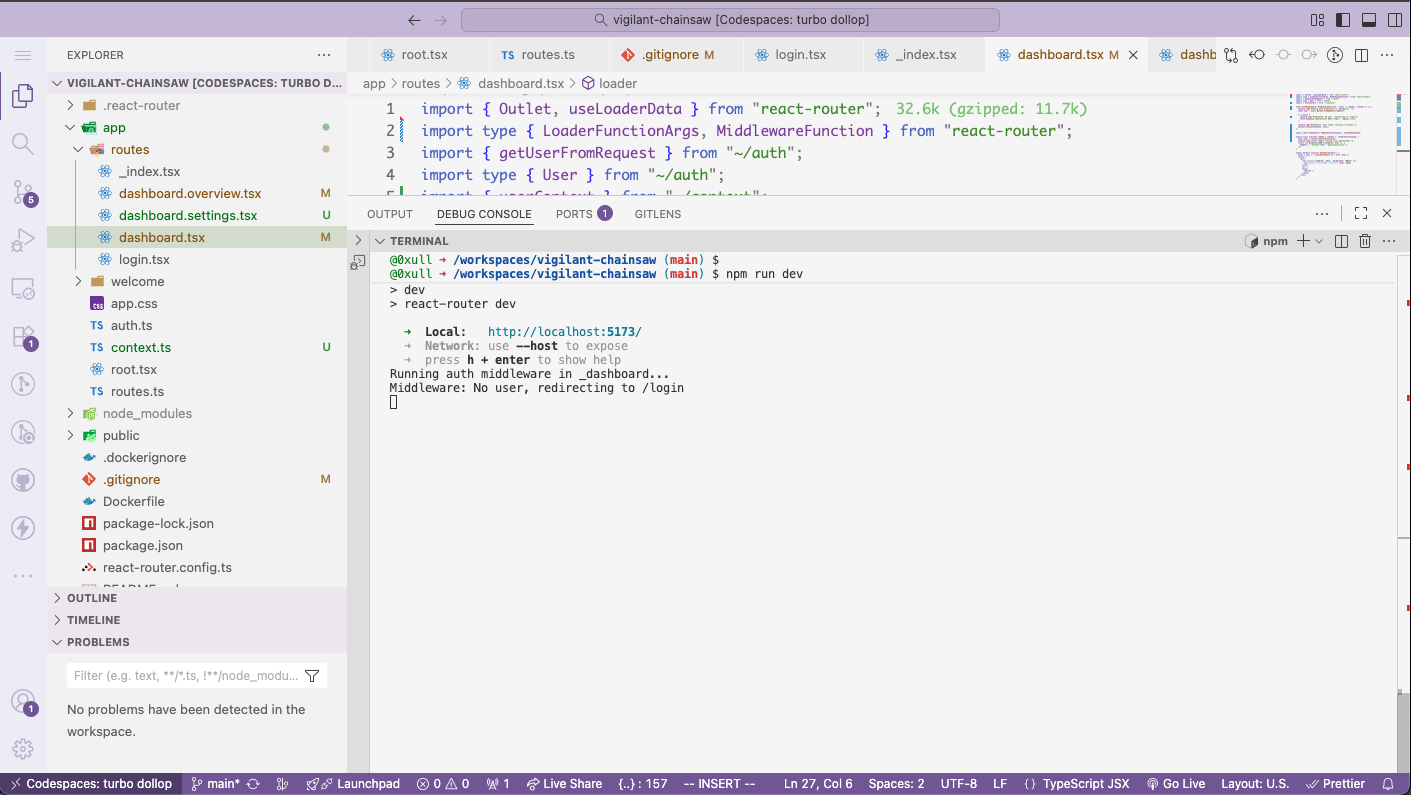This screenshot has width=1411, height=795.
Task: Open notifications bell in status bar
Action: click(1388, 784)
